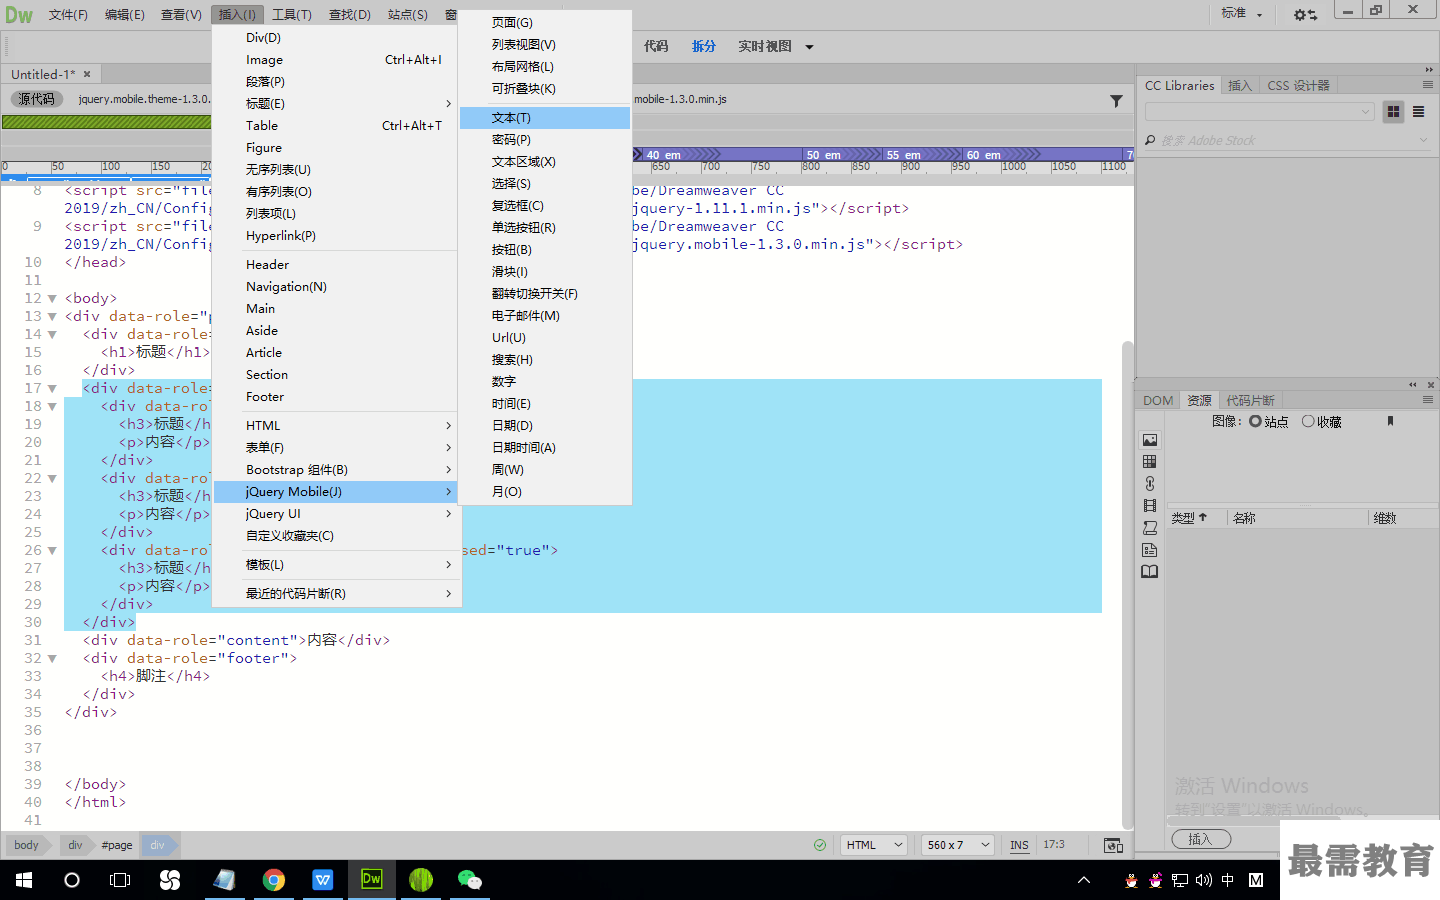Switch to the 插入 panel tab
The width and height of the screenshot is (1440, 900).
[x=1240, y=86]
